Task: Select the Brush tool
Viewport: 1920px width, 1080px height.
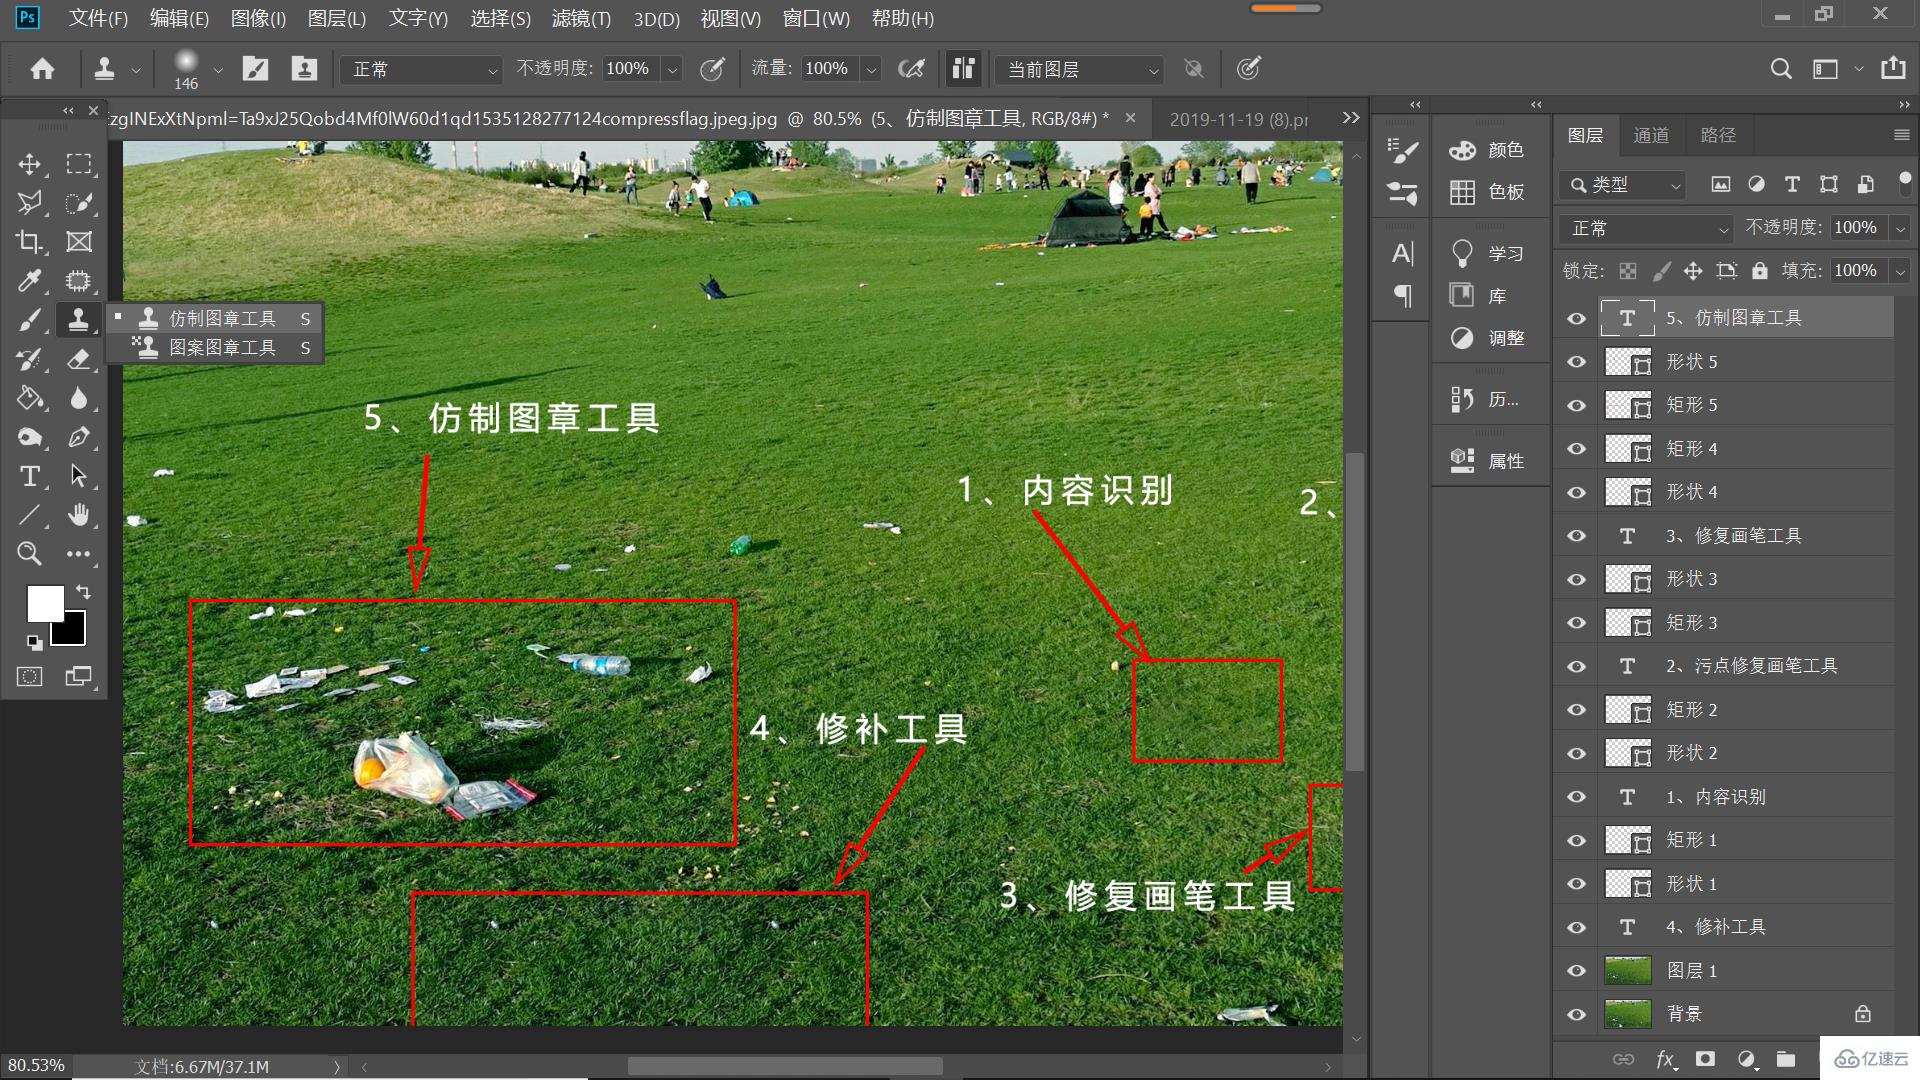Action: pos(30,320)
